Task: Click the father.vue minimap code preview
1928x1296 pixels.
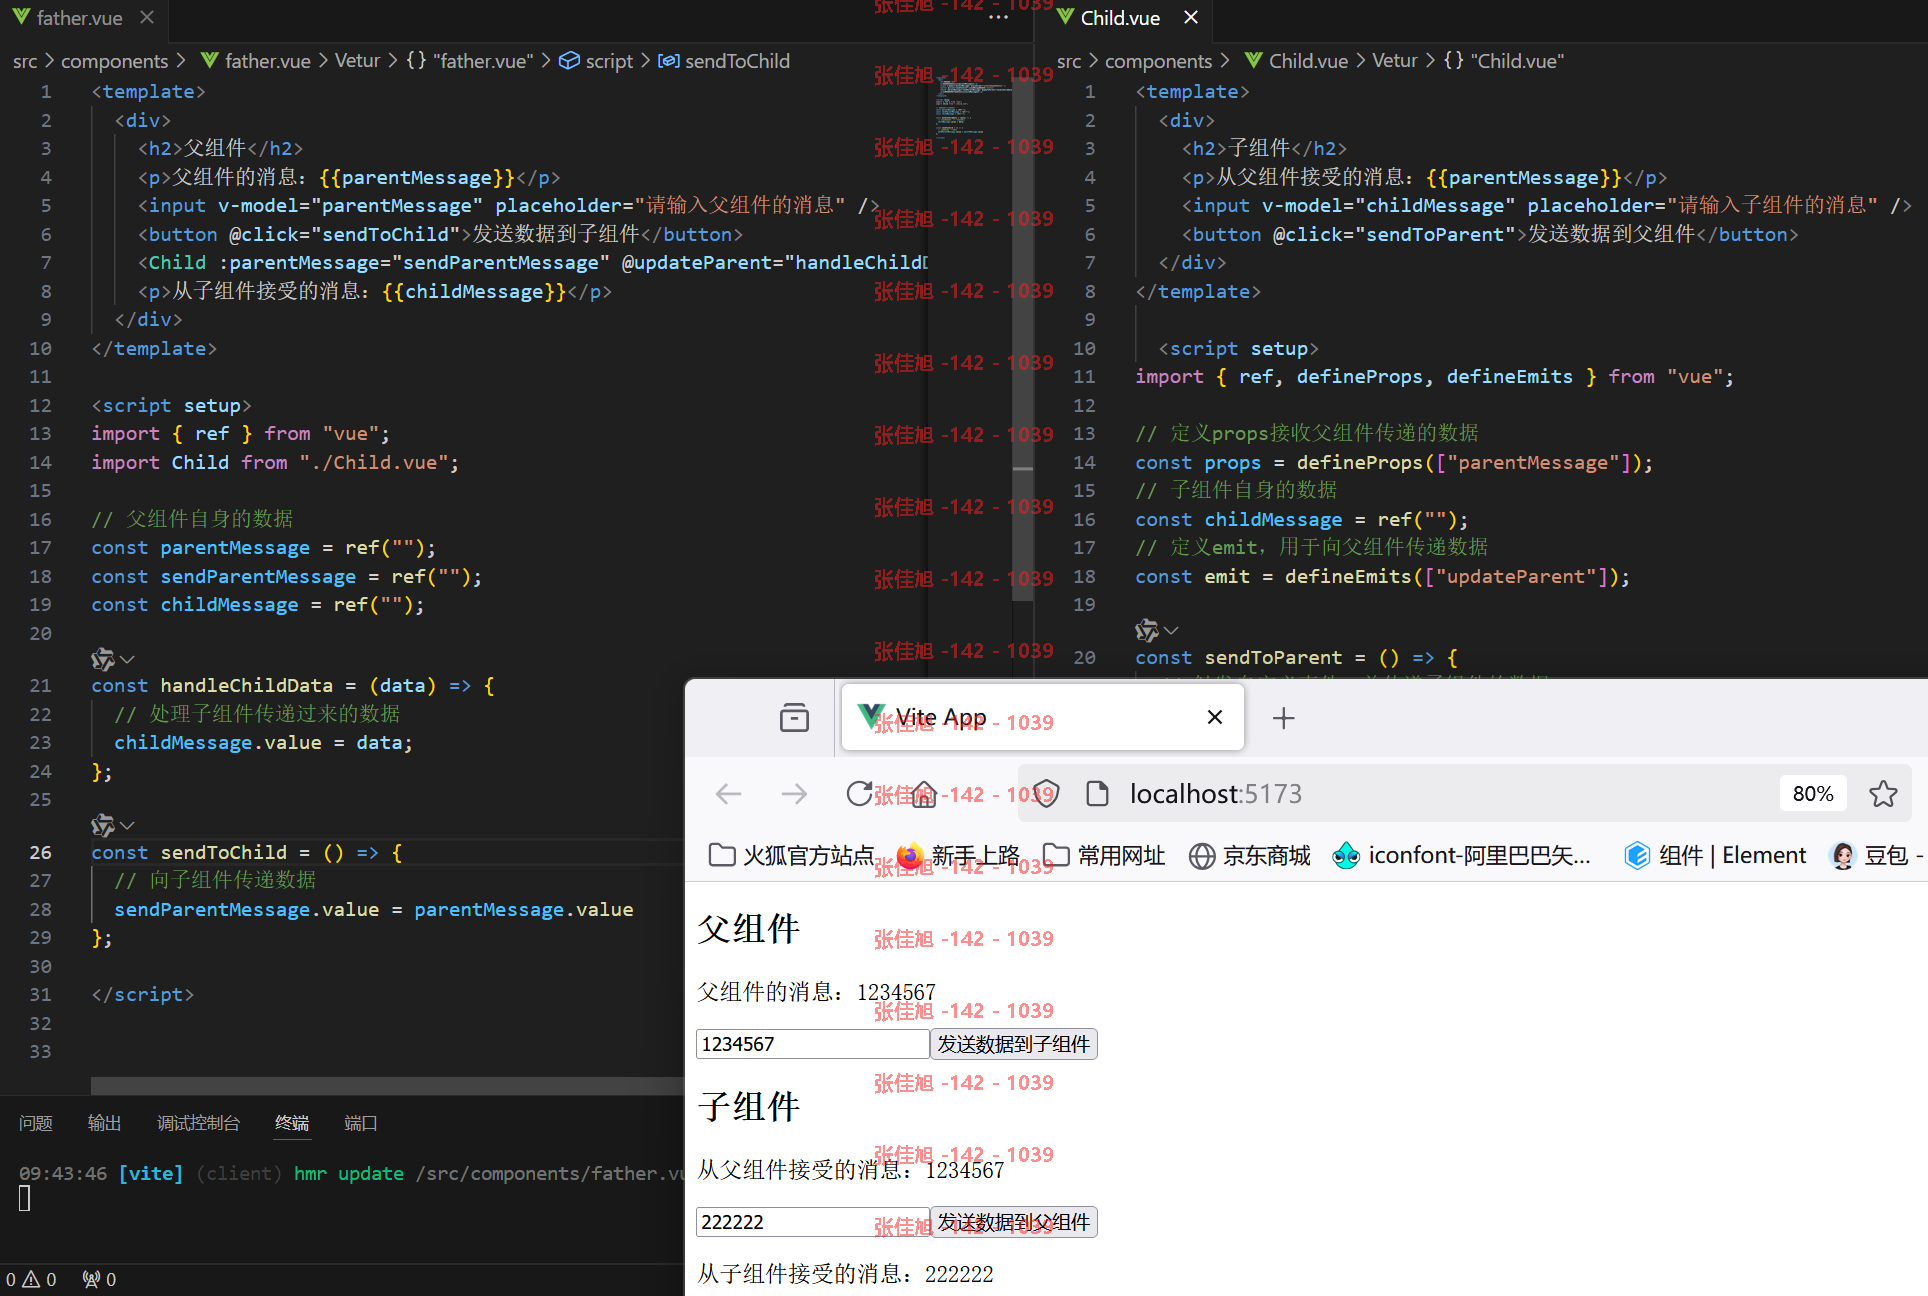Action: (x=971, y=108)
